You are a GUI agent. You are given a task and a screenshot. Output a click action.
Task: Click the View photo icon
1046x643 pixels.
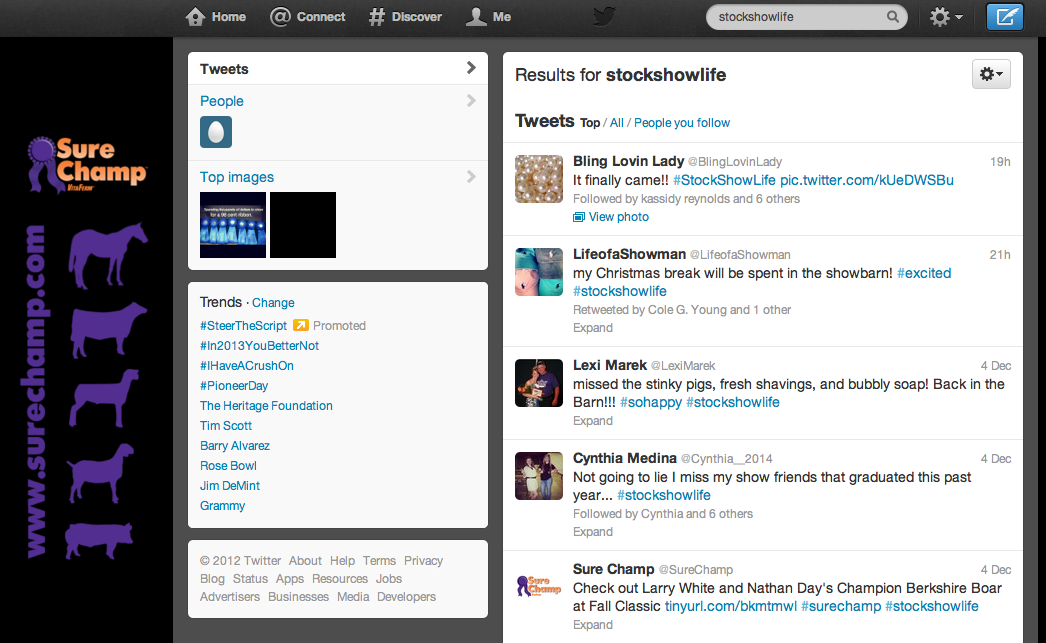tap(578, 217)
